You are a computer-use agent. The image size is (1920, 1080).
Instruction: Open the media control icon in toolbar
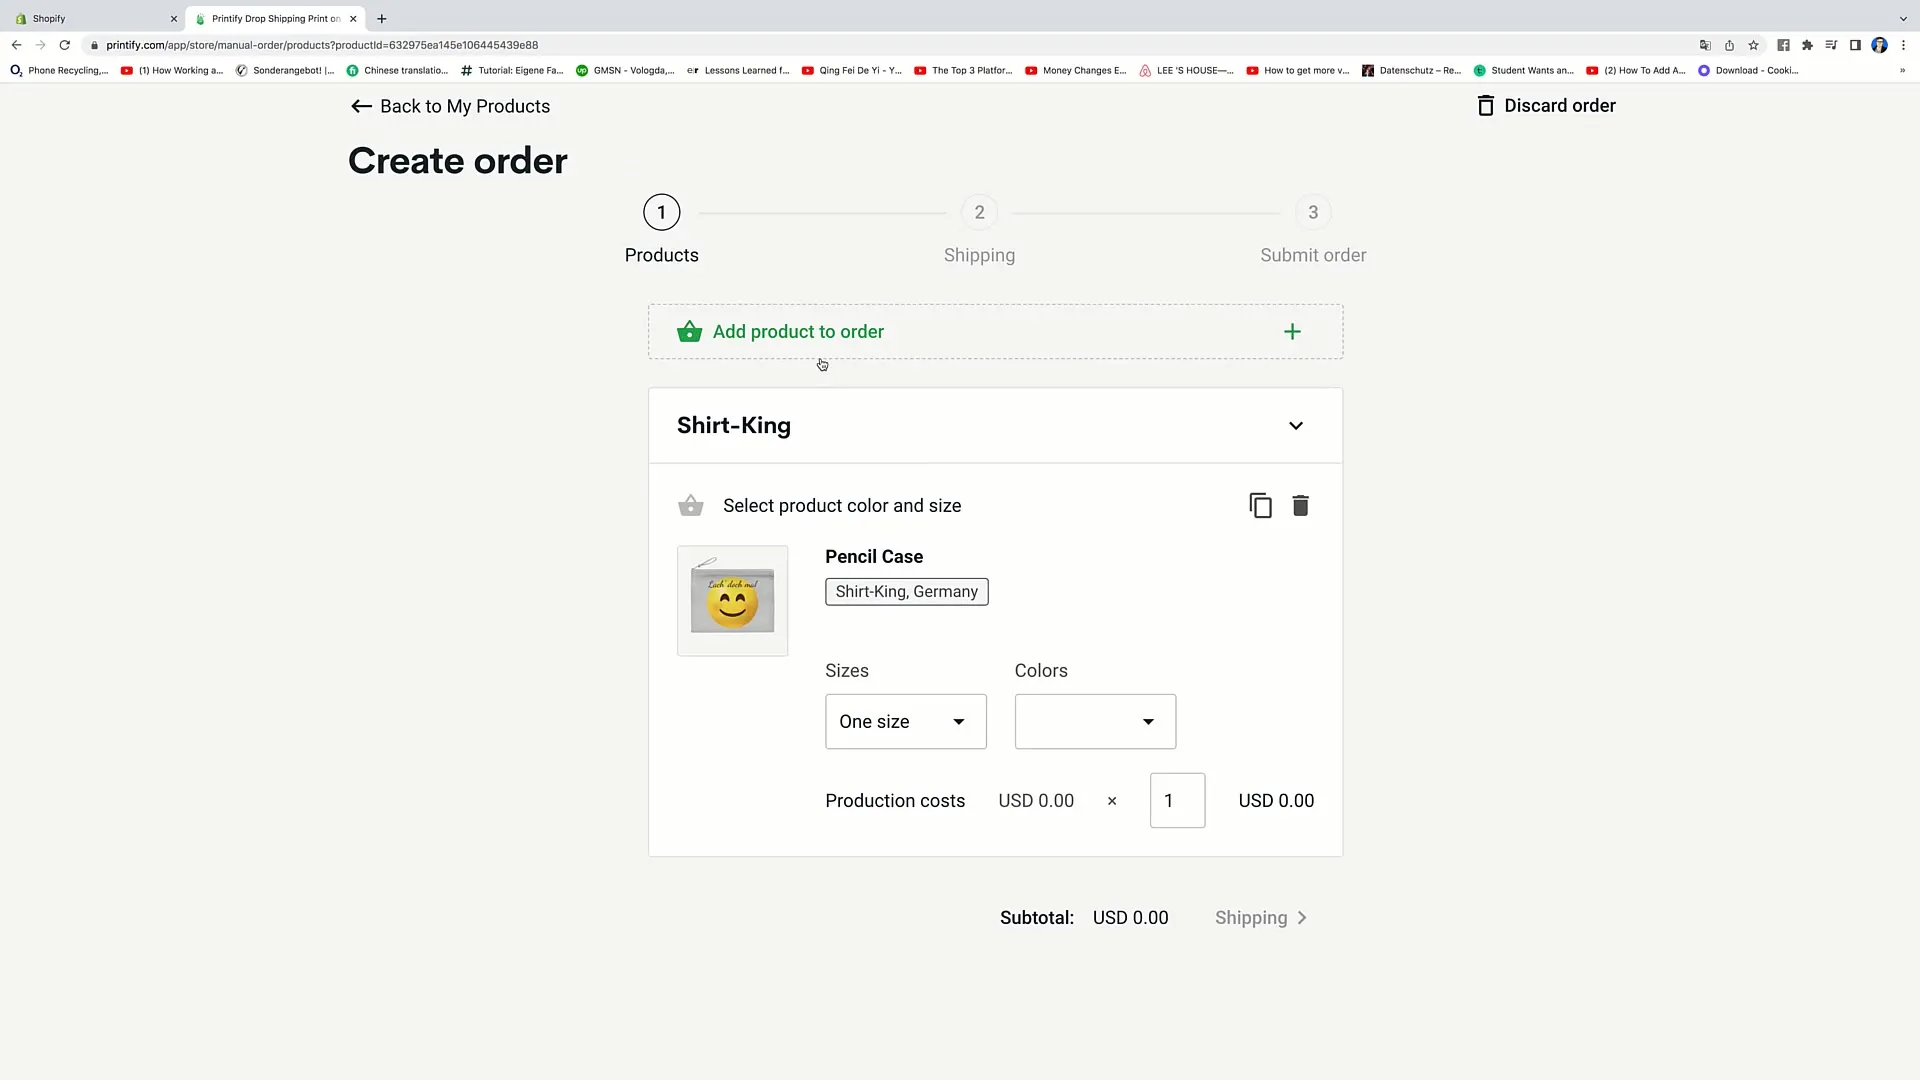pyautogui.click(x=1831, y=45)
